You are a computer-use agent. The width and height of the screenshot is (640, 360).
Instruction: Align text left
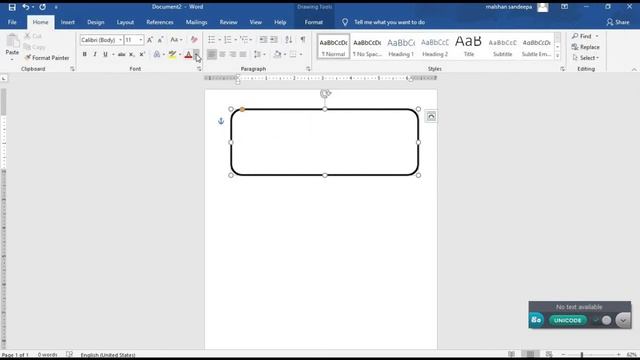point(212,54)
